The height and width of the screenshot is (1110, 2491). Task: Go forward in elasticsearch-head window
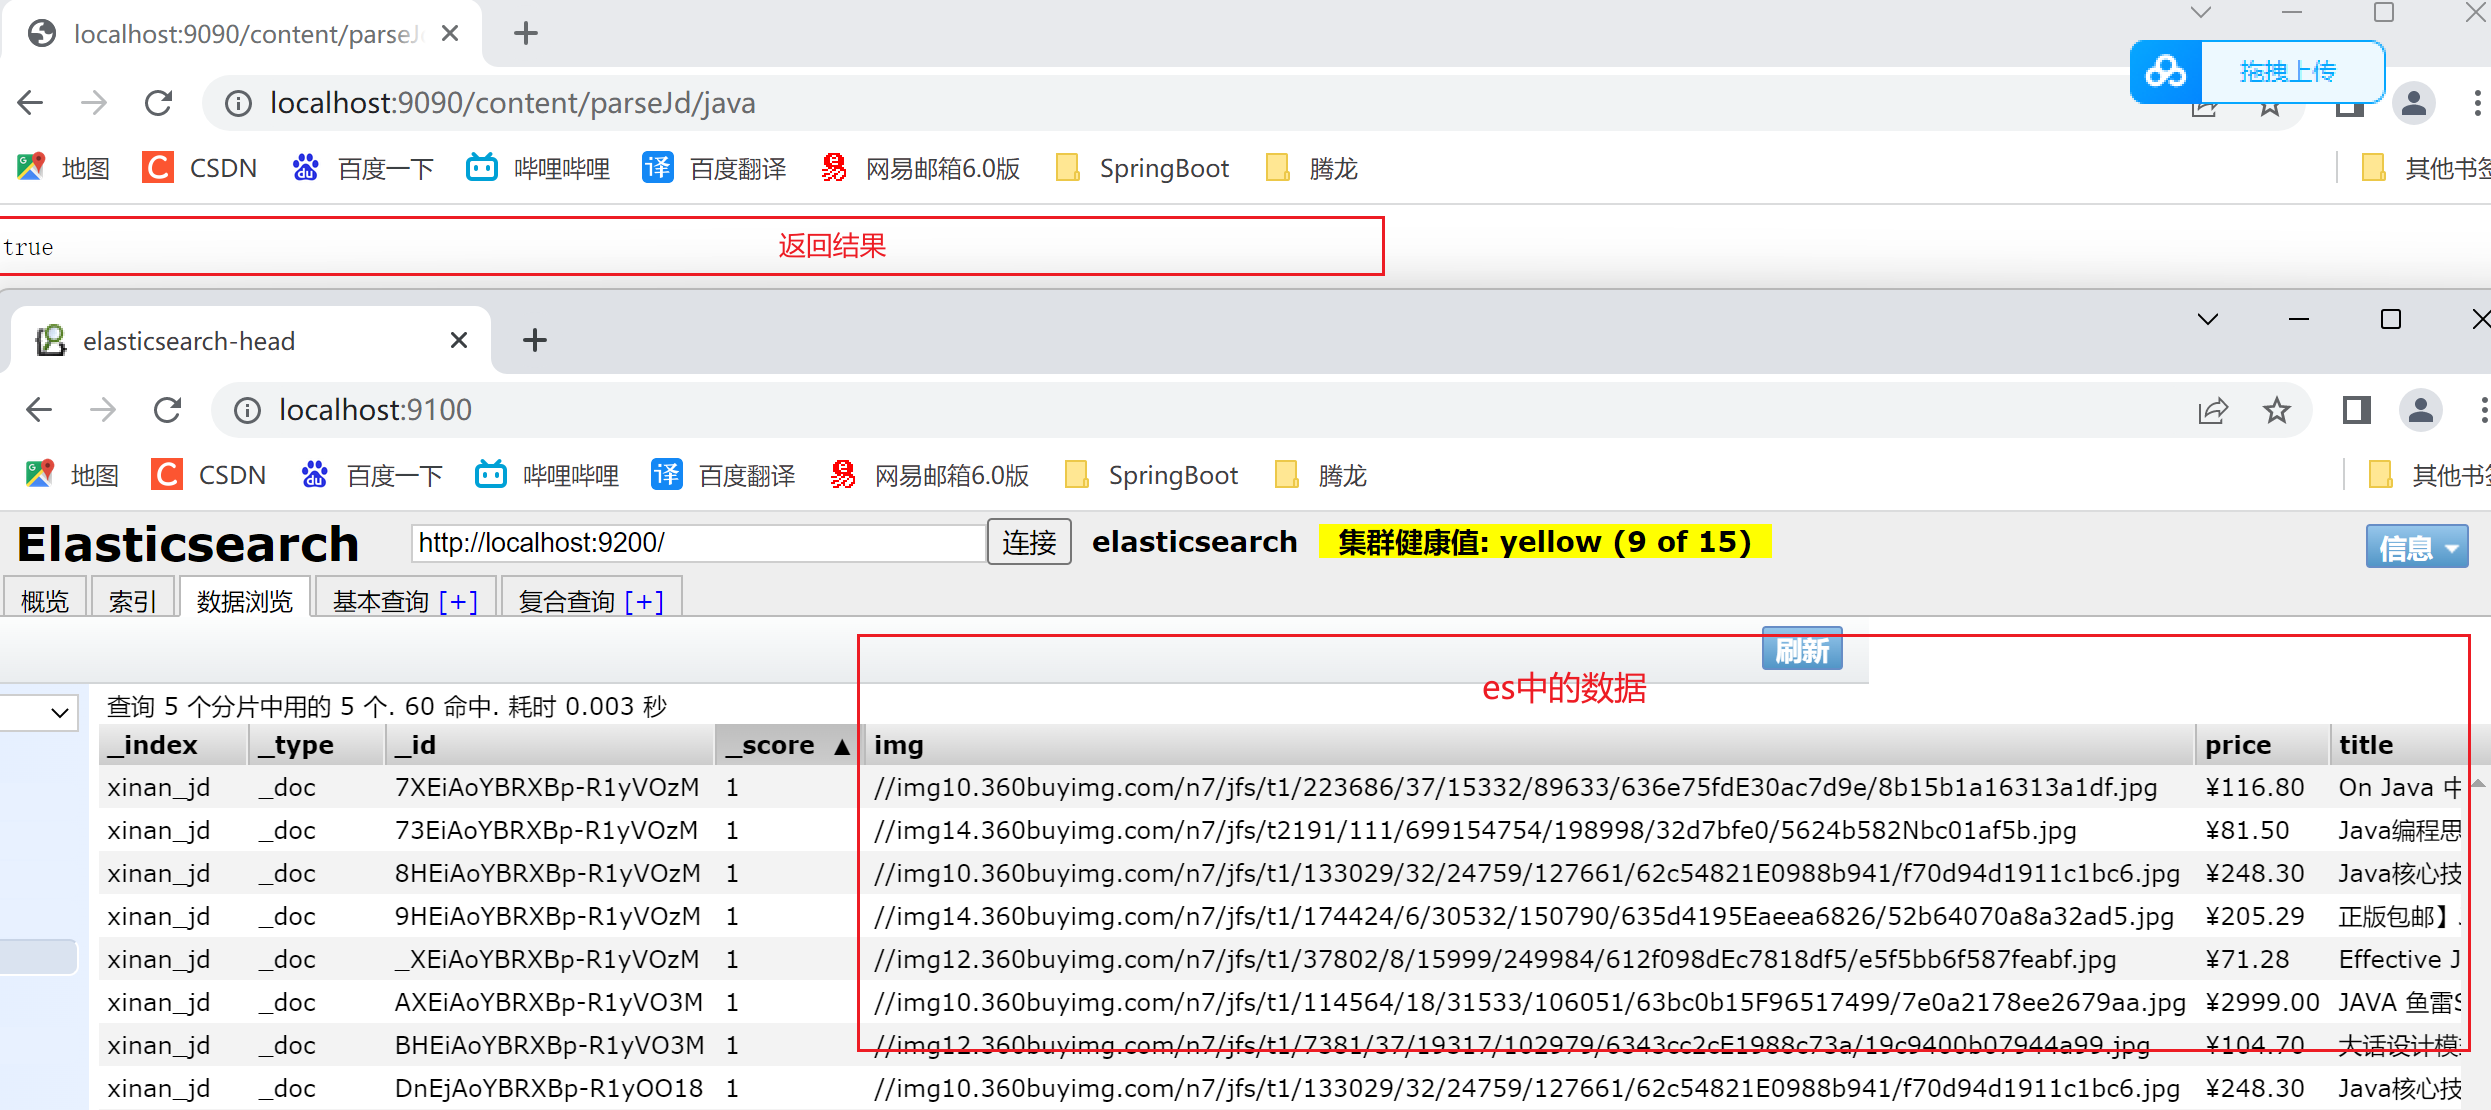[103, 410]
